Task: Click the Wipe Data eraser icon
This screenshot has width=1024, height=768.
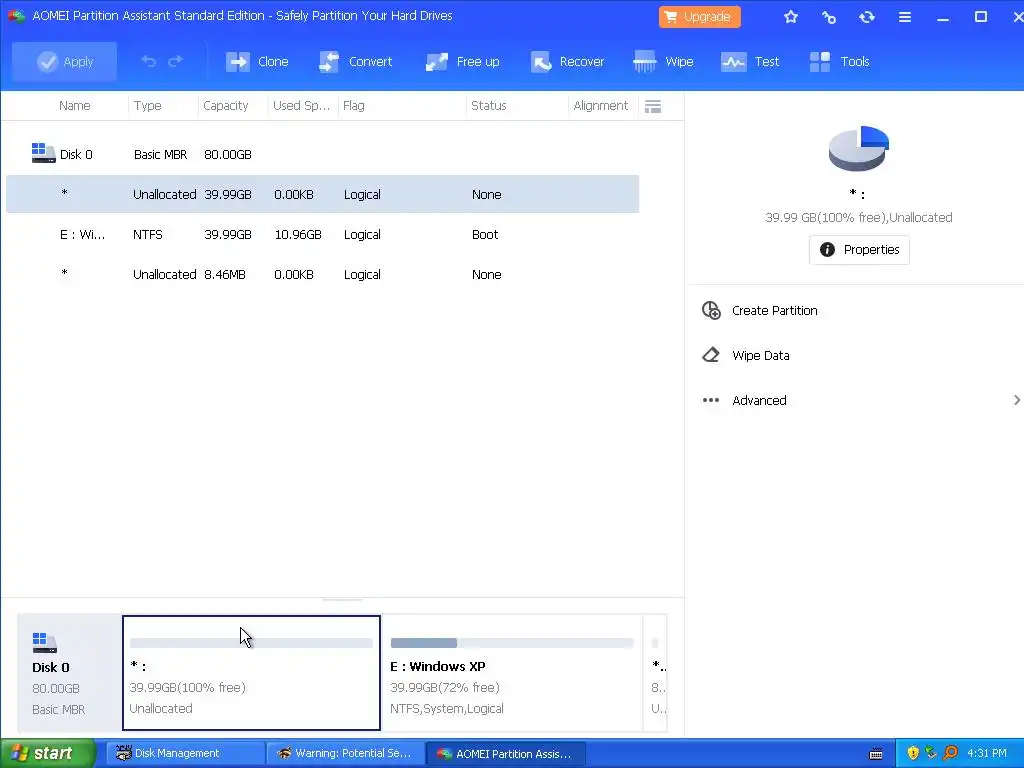Action: [711, 355]
